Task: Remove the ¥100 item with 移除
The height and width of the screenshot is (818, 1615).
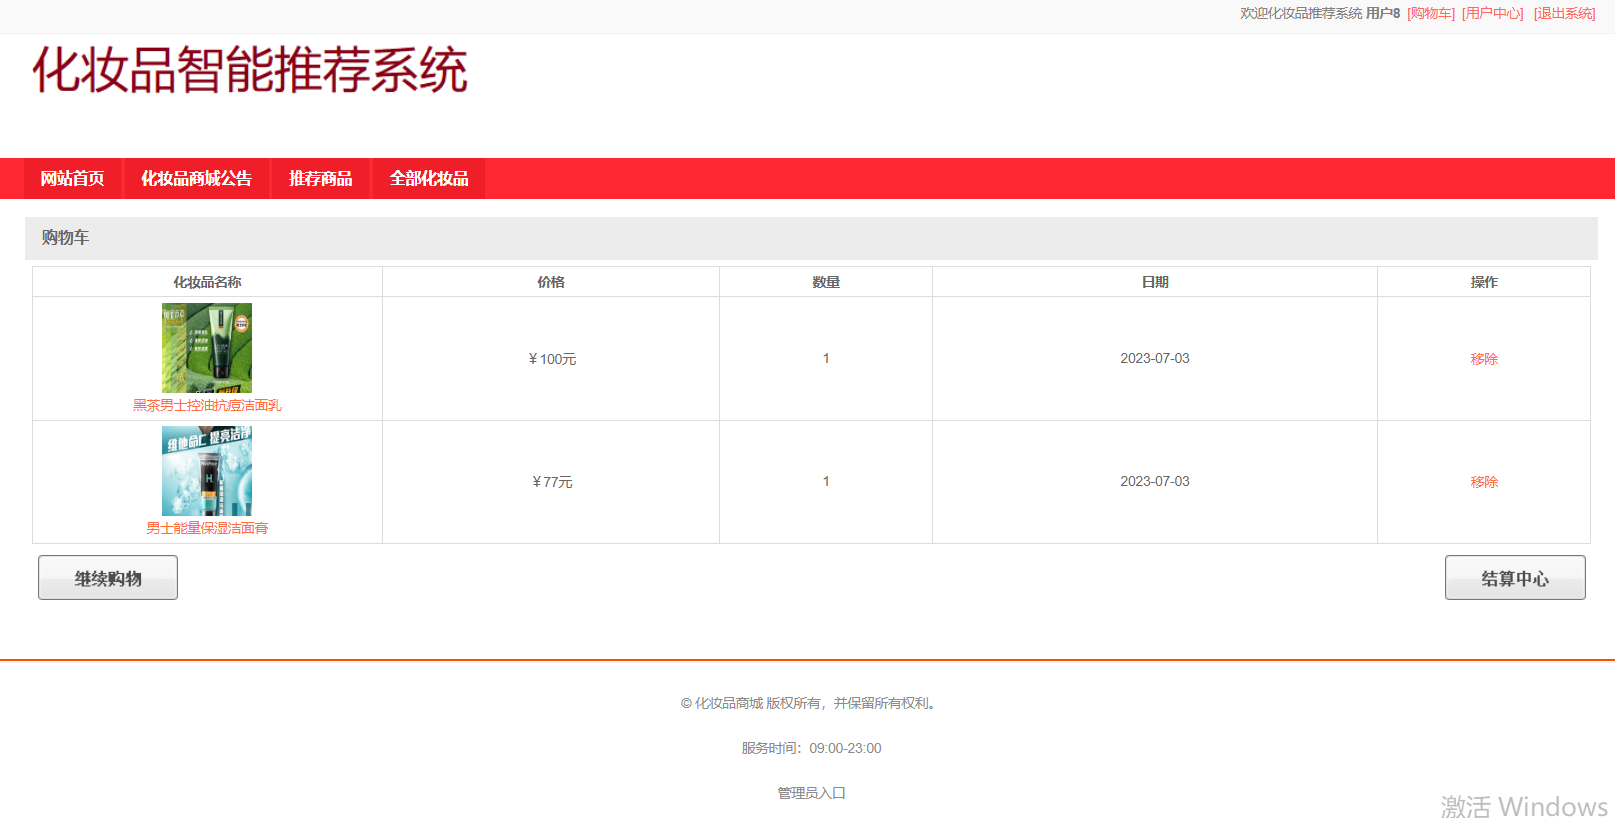Action: coord(1484,359)
